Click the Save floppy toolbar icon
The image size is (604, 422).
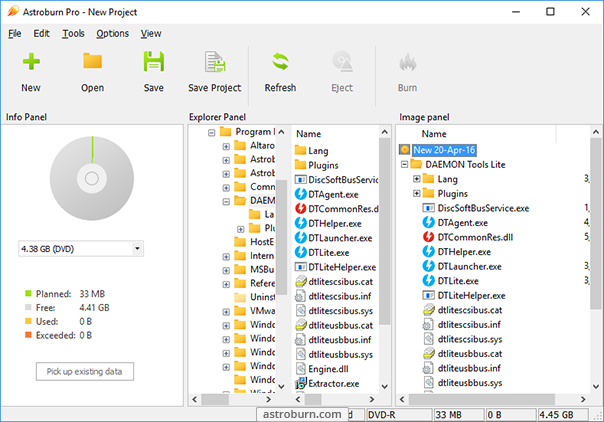click(154, 62)
